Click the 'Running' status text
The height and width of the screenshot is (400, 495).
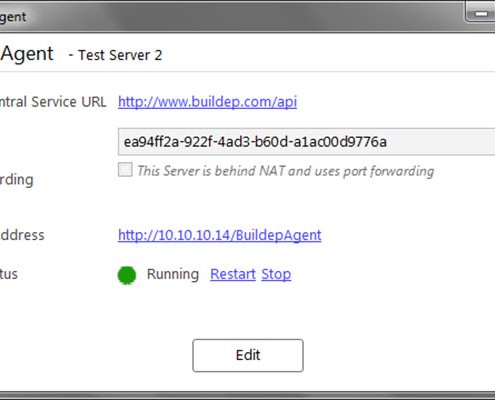(x=173, y=274)
